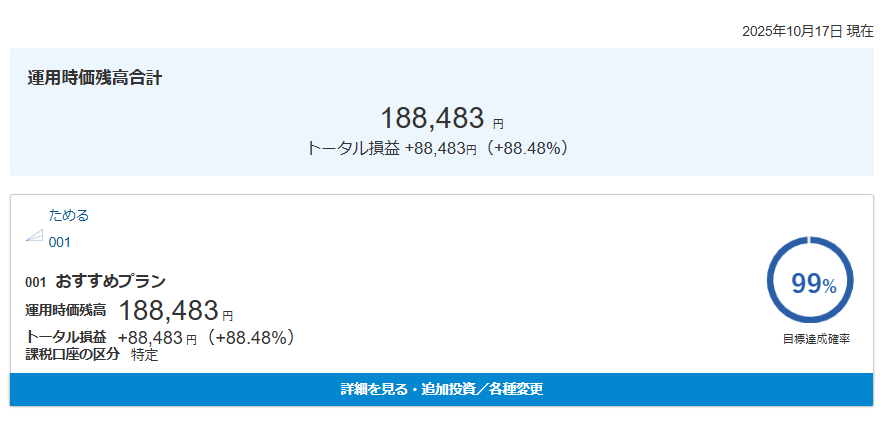This screenshot has width=880, height=422.
Task: Click the 2025年10月17日 現在 date text
Action: click(x=807, y=31)
